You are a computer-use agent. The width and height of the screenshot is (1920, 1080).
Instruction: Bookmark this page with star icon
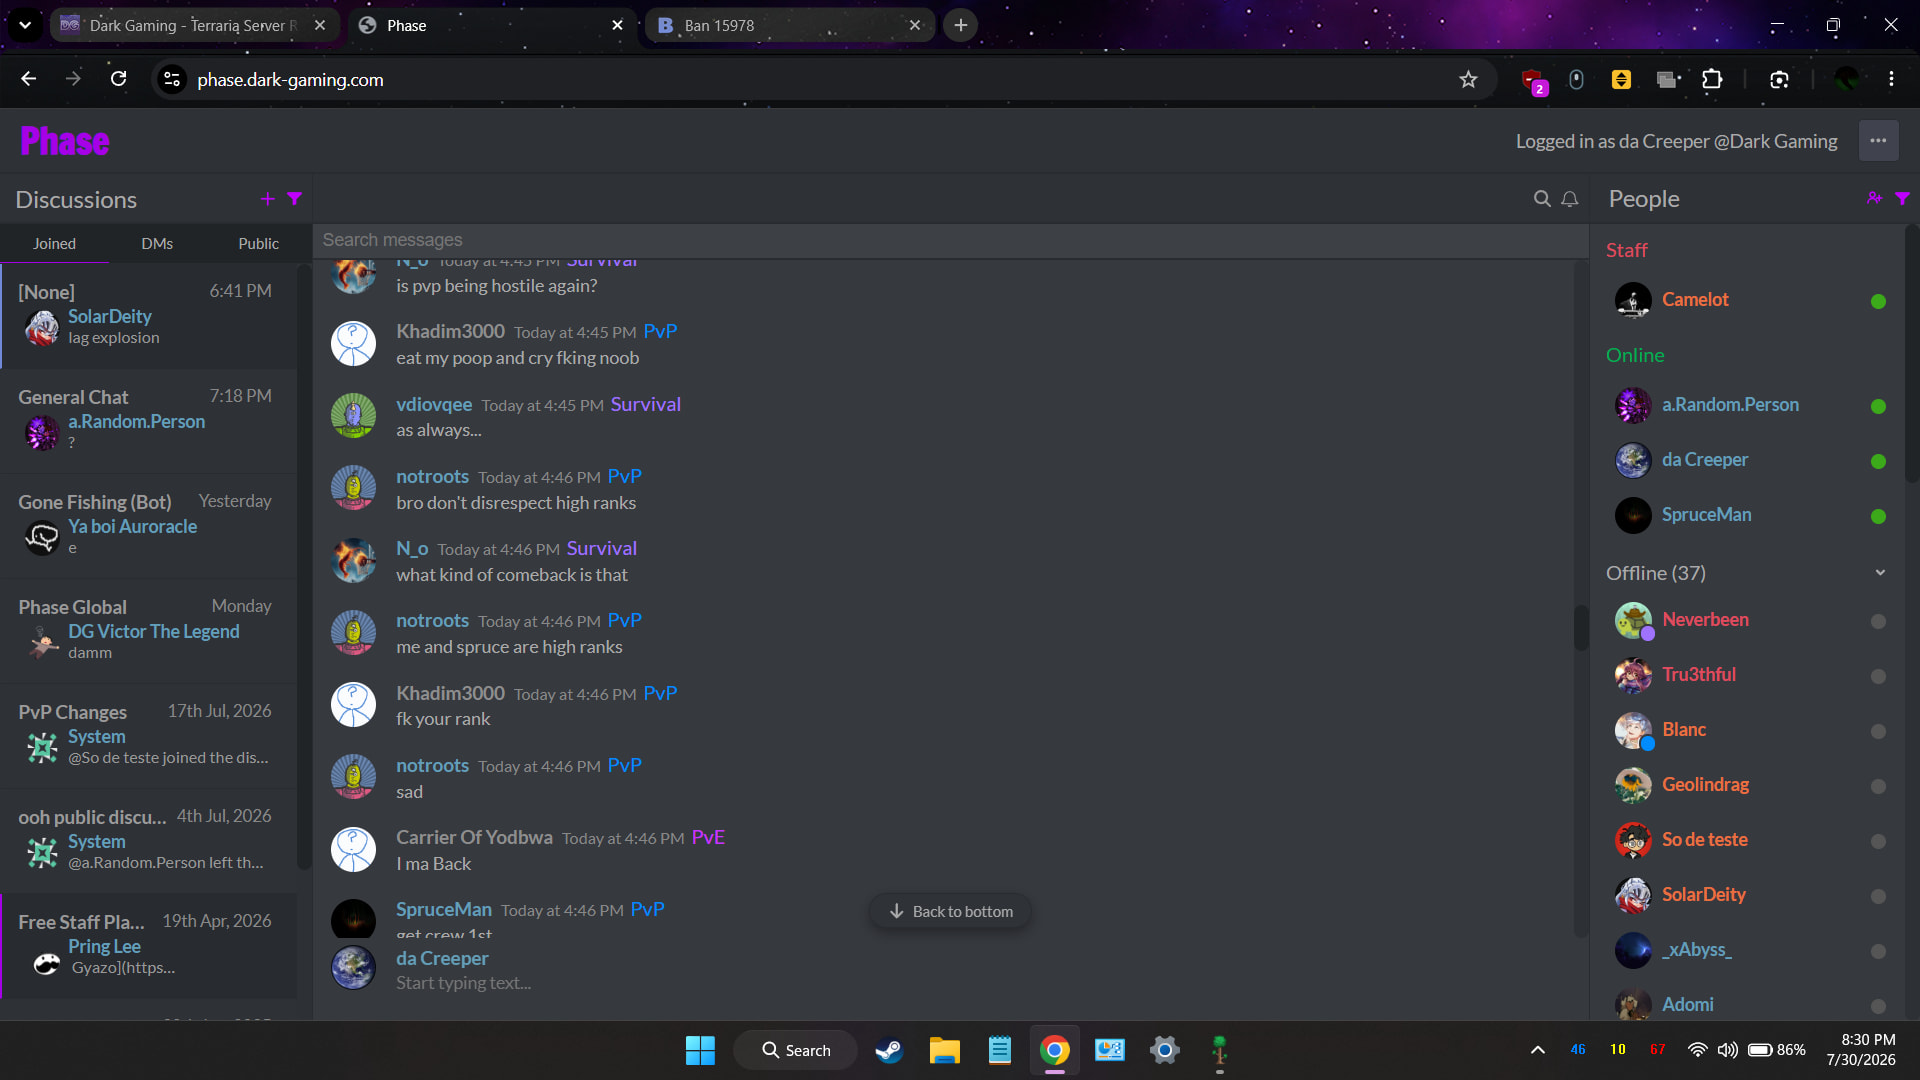(1468, 80)
